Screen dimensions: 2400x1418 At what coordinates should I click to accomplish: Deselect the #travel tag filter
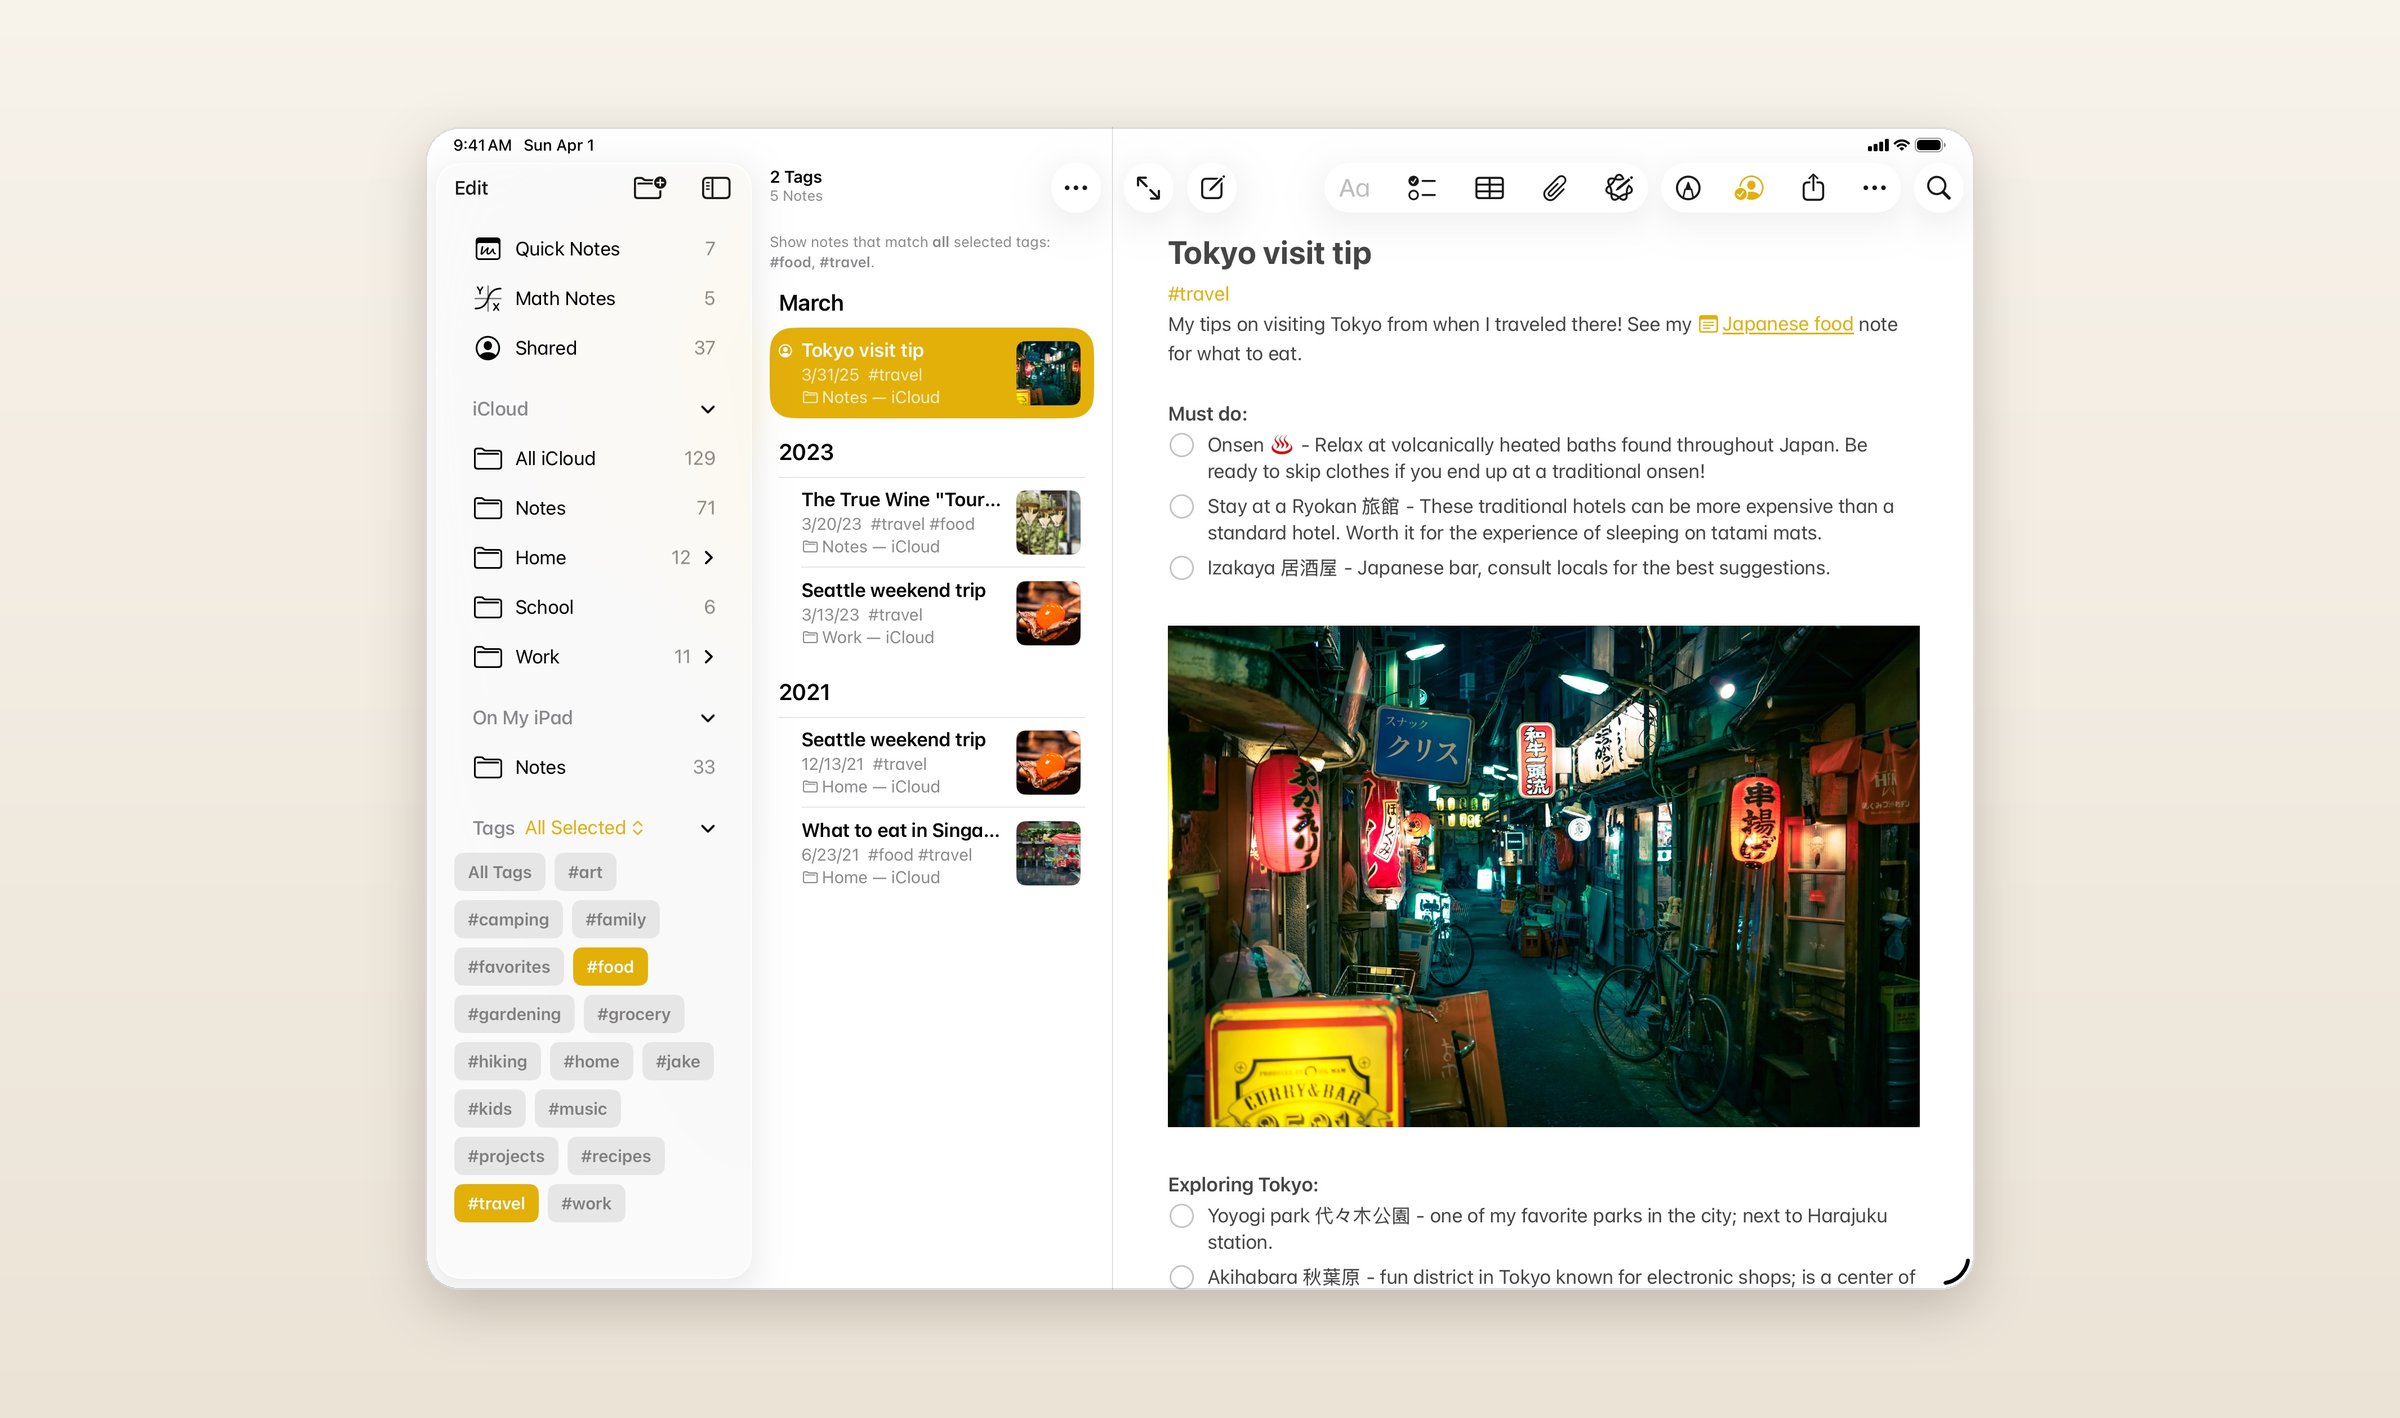[x=496, y=1203]
